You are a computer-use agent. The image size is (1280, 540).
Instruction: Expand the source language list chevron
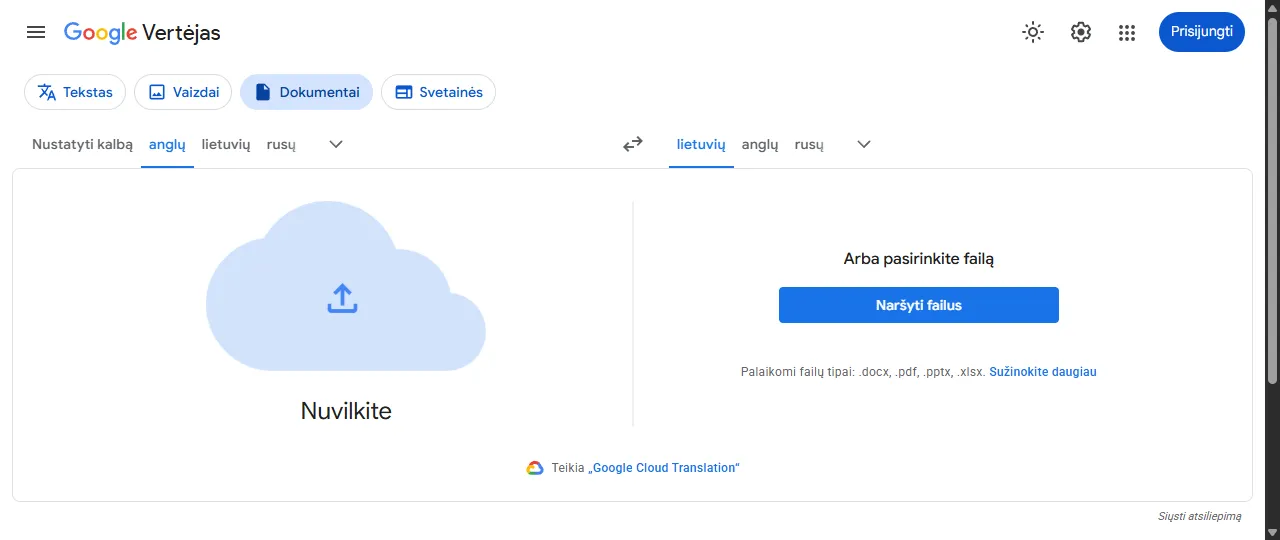point(336,144)
